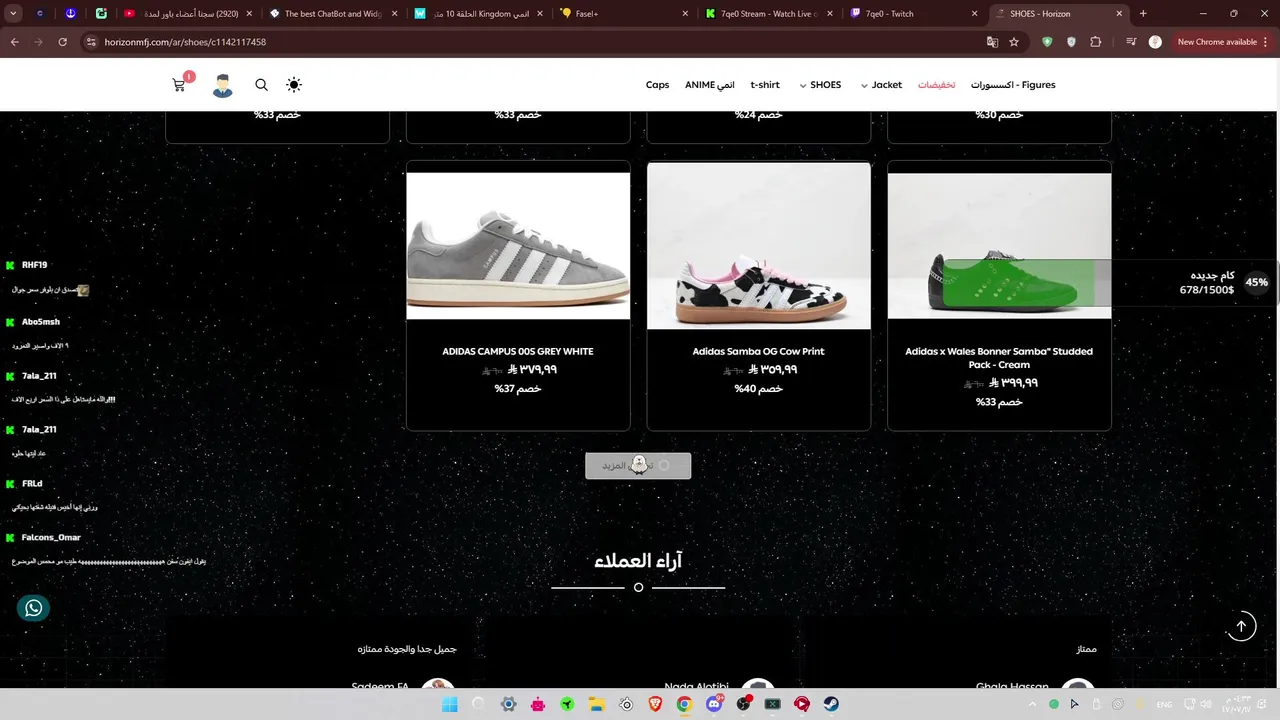This screenshot has height=720, width=1280.
Task: Open File Explorer from taskbar
Action: click(596, 704)
